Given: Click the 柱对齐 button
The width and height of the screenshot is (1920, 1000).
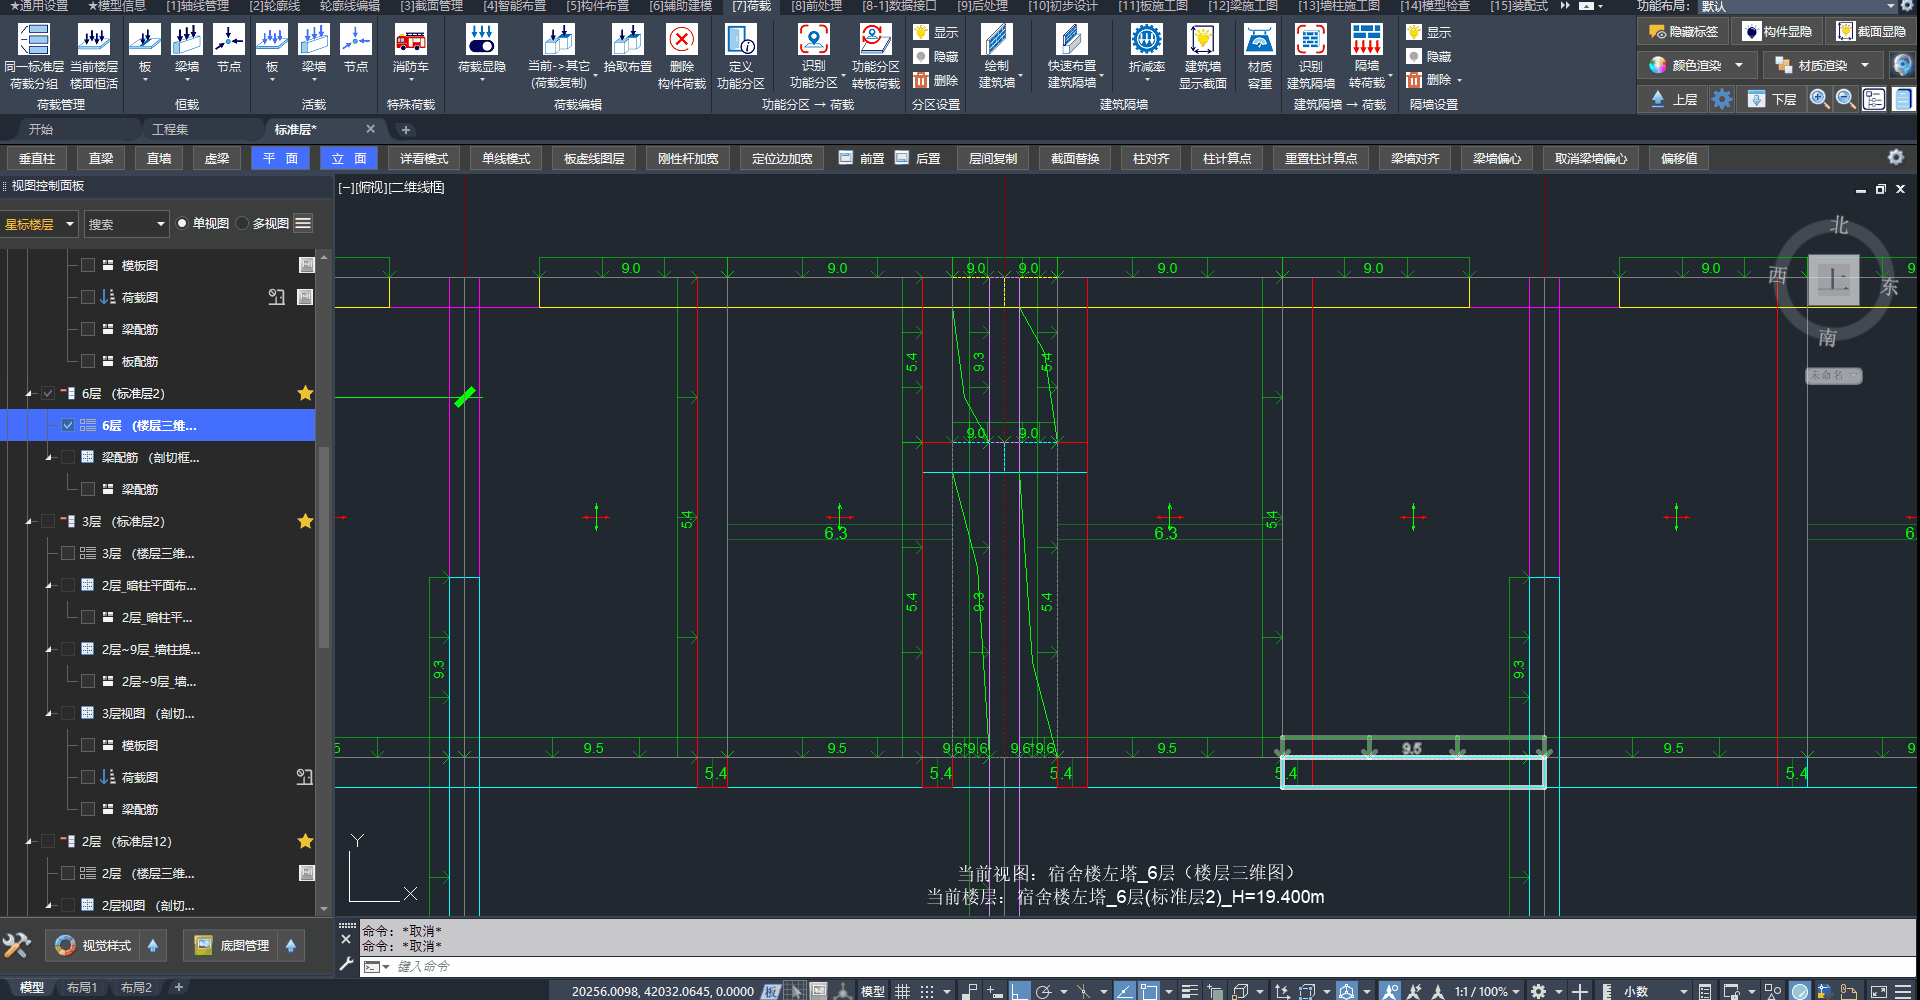Looking at the screenshot, I should click(x=1150, y=159).
